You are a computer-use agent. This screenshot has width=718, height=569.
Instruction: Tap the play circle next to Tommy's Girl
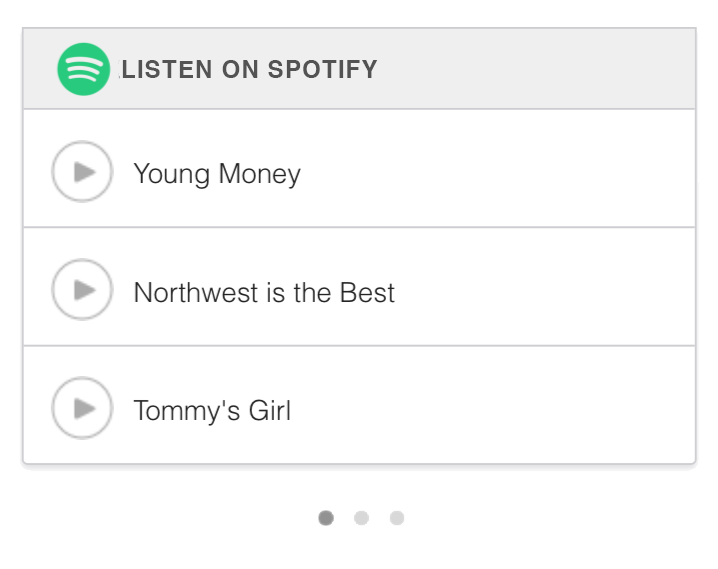click(82, 409)
